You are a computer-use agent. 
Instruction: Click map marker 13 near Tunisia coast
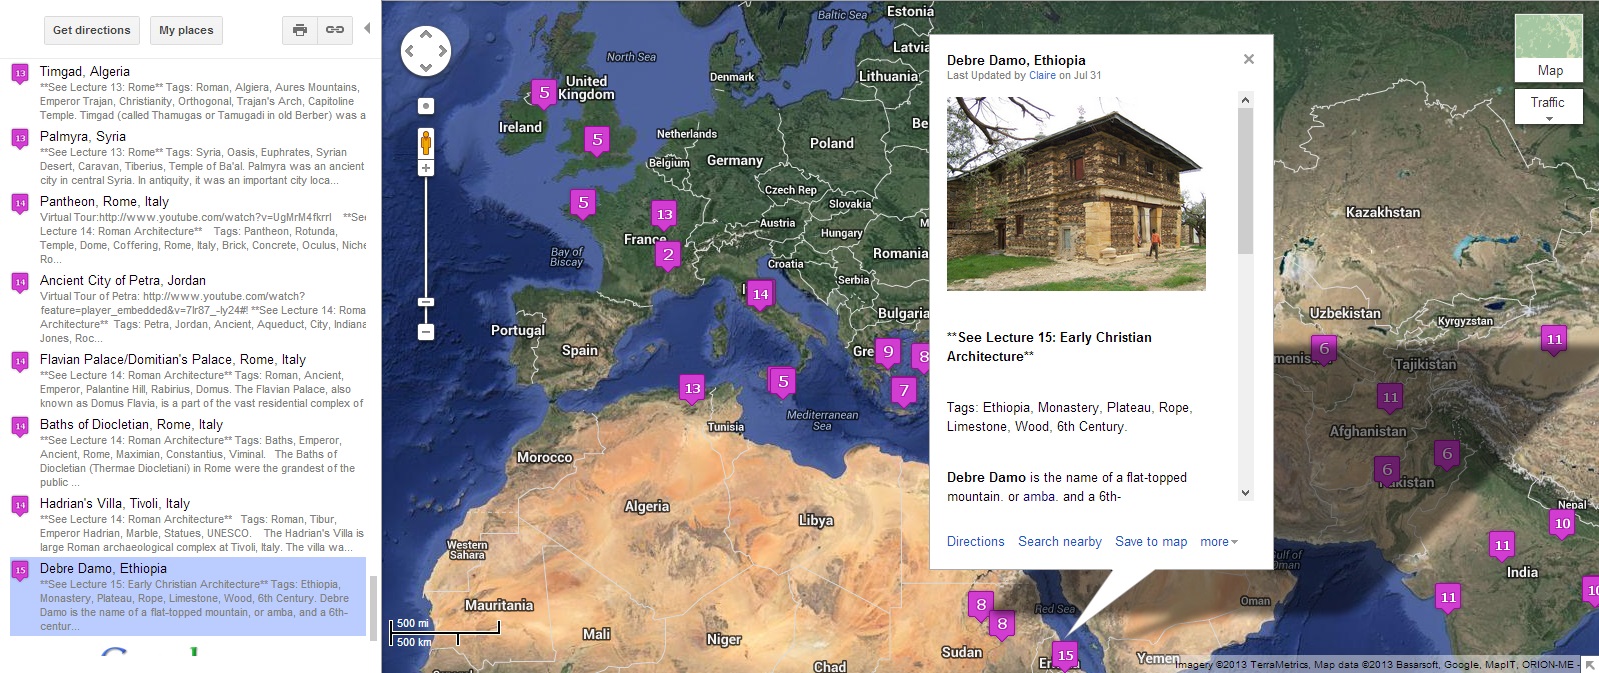pyautogui.click(x=692, y=388)
